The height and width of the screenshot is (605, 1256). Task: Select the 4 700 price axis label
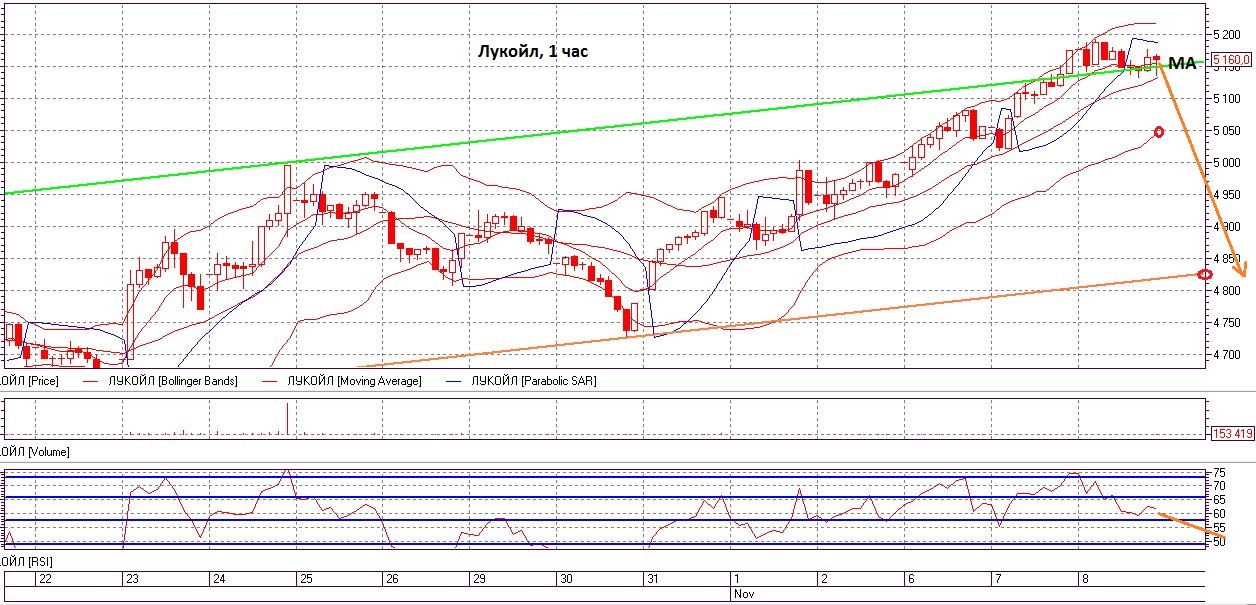(1228, 354)
